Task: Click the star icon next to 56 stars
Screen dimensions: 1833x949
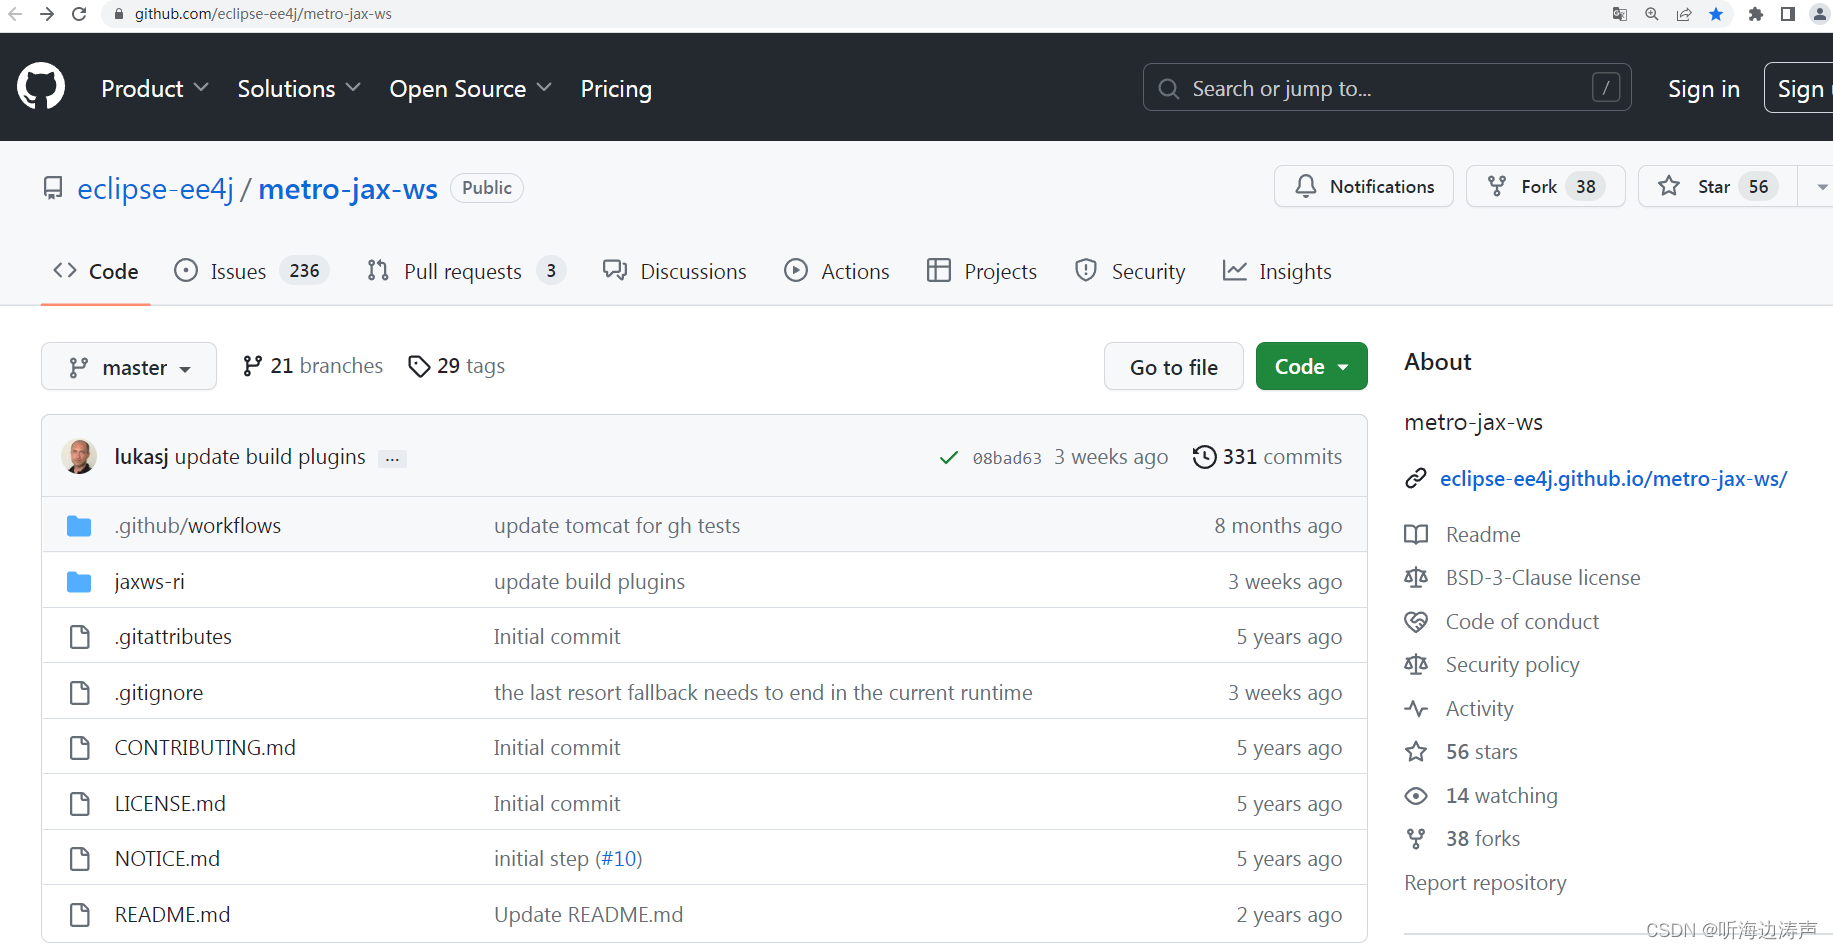Action: (1416, 752)
